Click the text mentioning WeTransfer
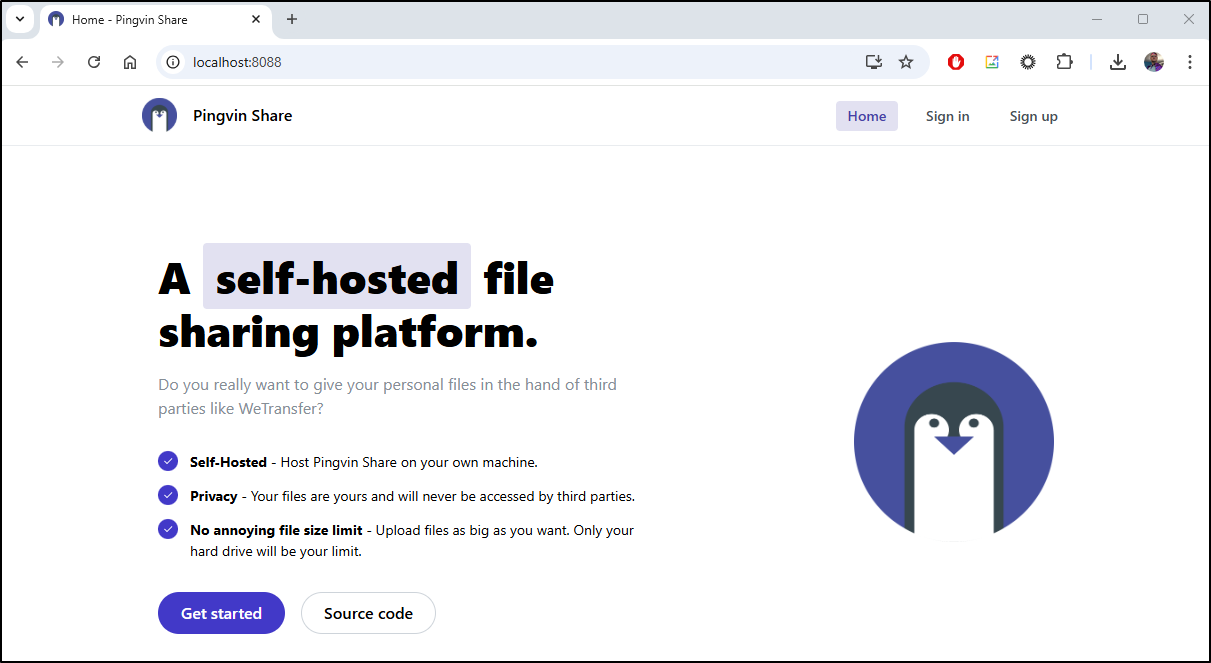1211x663 pixels. point(387,396)
